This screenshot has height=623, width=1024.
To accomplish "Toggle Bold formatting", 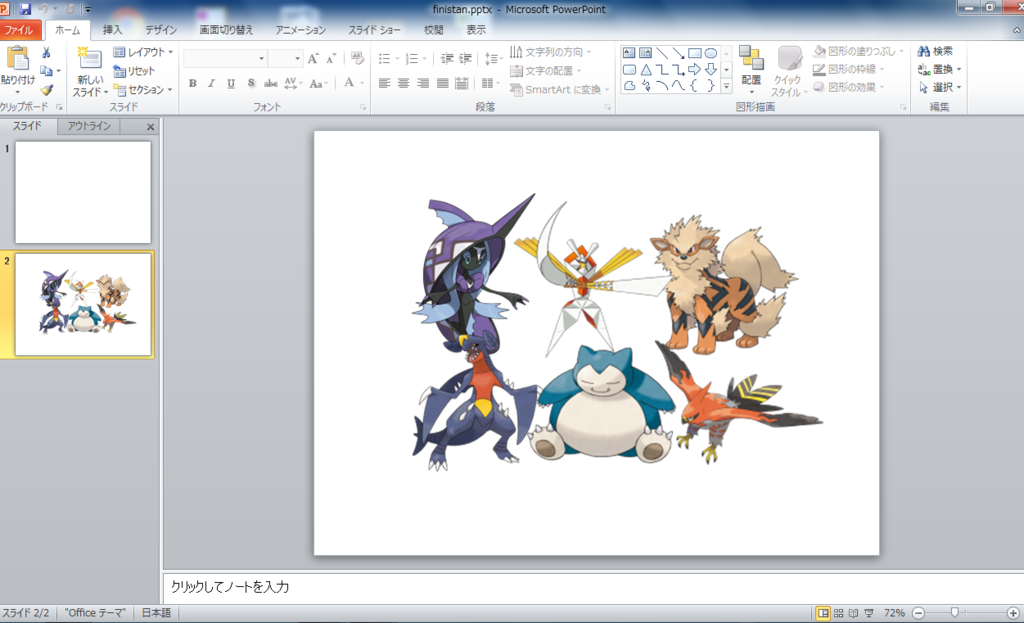I will click(193, 83).
